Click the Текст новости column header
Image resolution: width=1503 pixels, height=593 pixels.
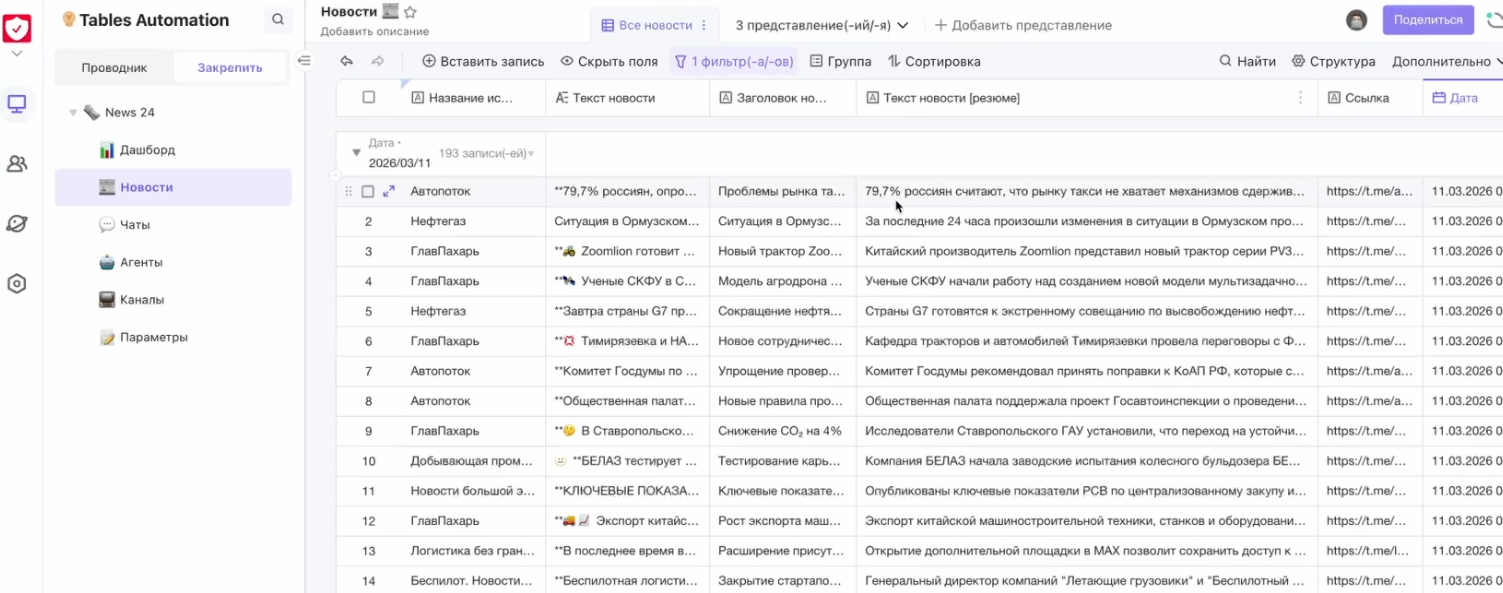click(627, 98)
